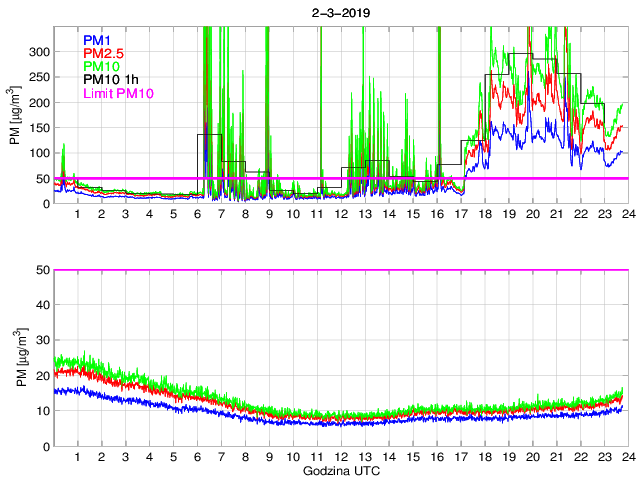
Task: Click hour 6 tick on lower x-axis
Action: coord(197,457)
